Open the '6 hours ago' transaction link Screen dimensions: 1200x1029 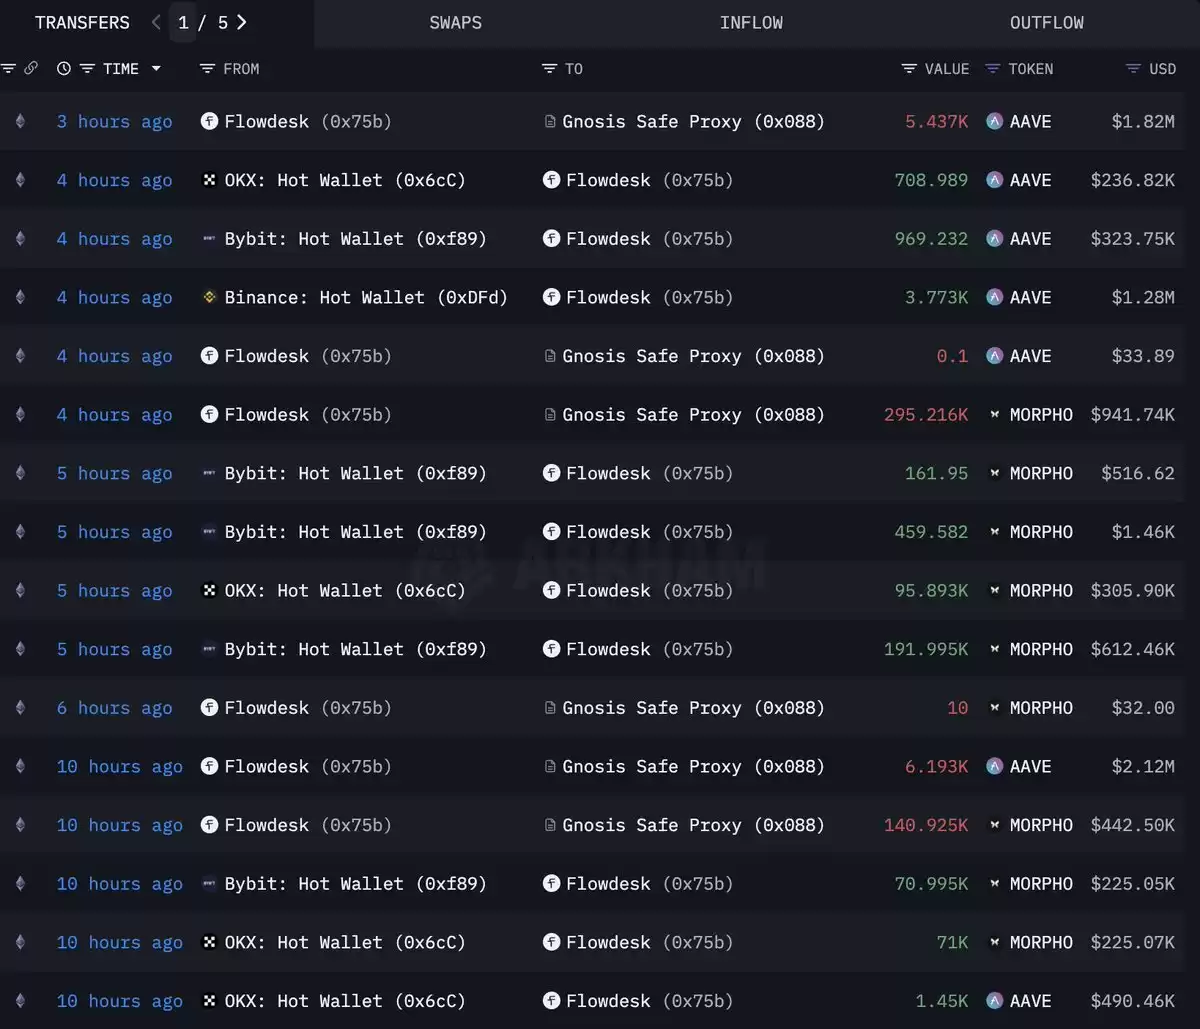point(114,707)
